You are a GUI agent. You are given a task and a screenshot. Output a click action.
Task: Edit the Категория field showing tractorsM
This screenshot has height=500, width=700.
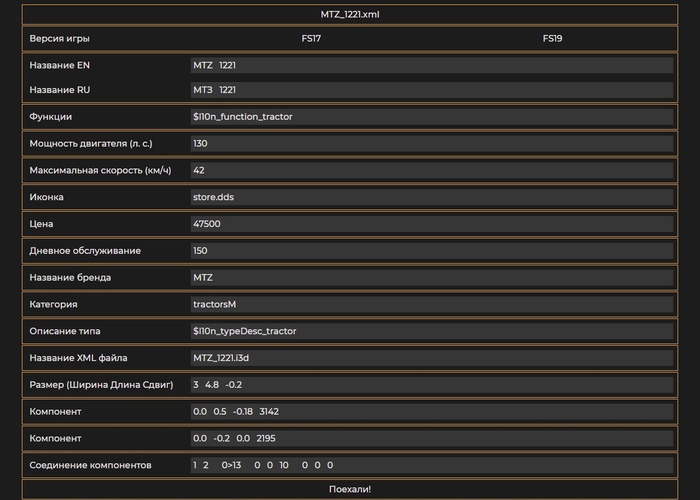[432, 304]
